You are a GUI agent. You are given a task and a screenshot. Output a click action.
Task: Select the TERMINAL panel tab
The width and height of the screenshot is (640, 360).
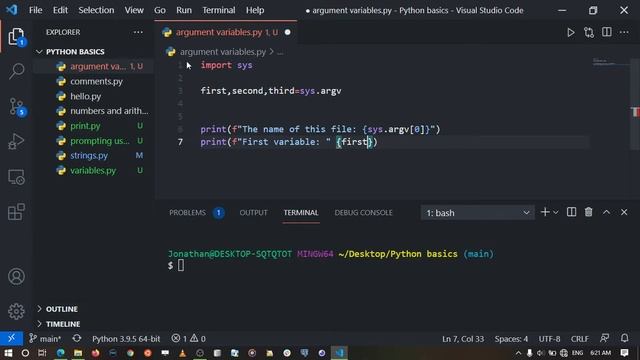click(301, 213)
